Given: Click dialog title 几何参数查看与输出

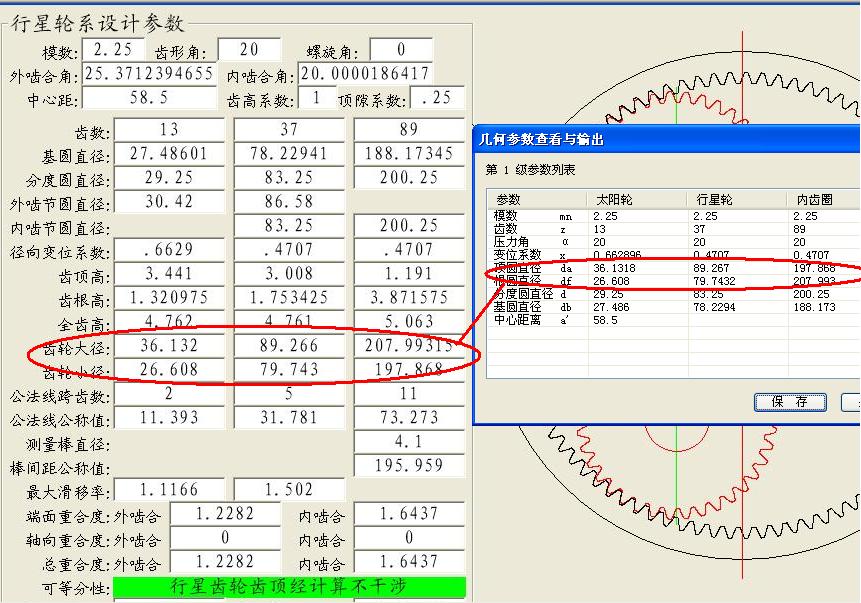Looking at the screenshot, I should click(541, 139).
